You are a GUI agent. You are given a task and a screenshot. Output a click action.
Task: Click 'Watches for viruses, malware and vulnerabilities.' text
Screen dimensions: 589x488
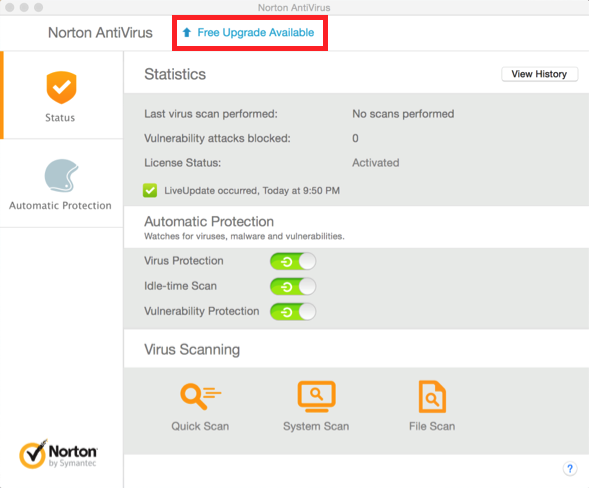click(244, 236)
